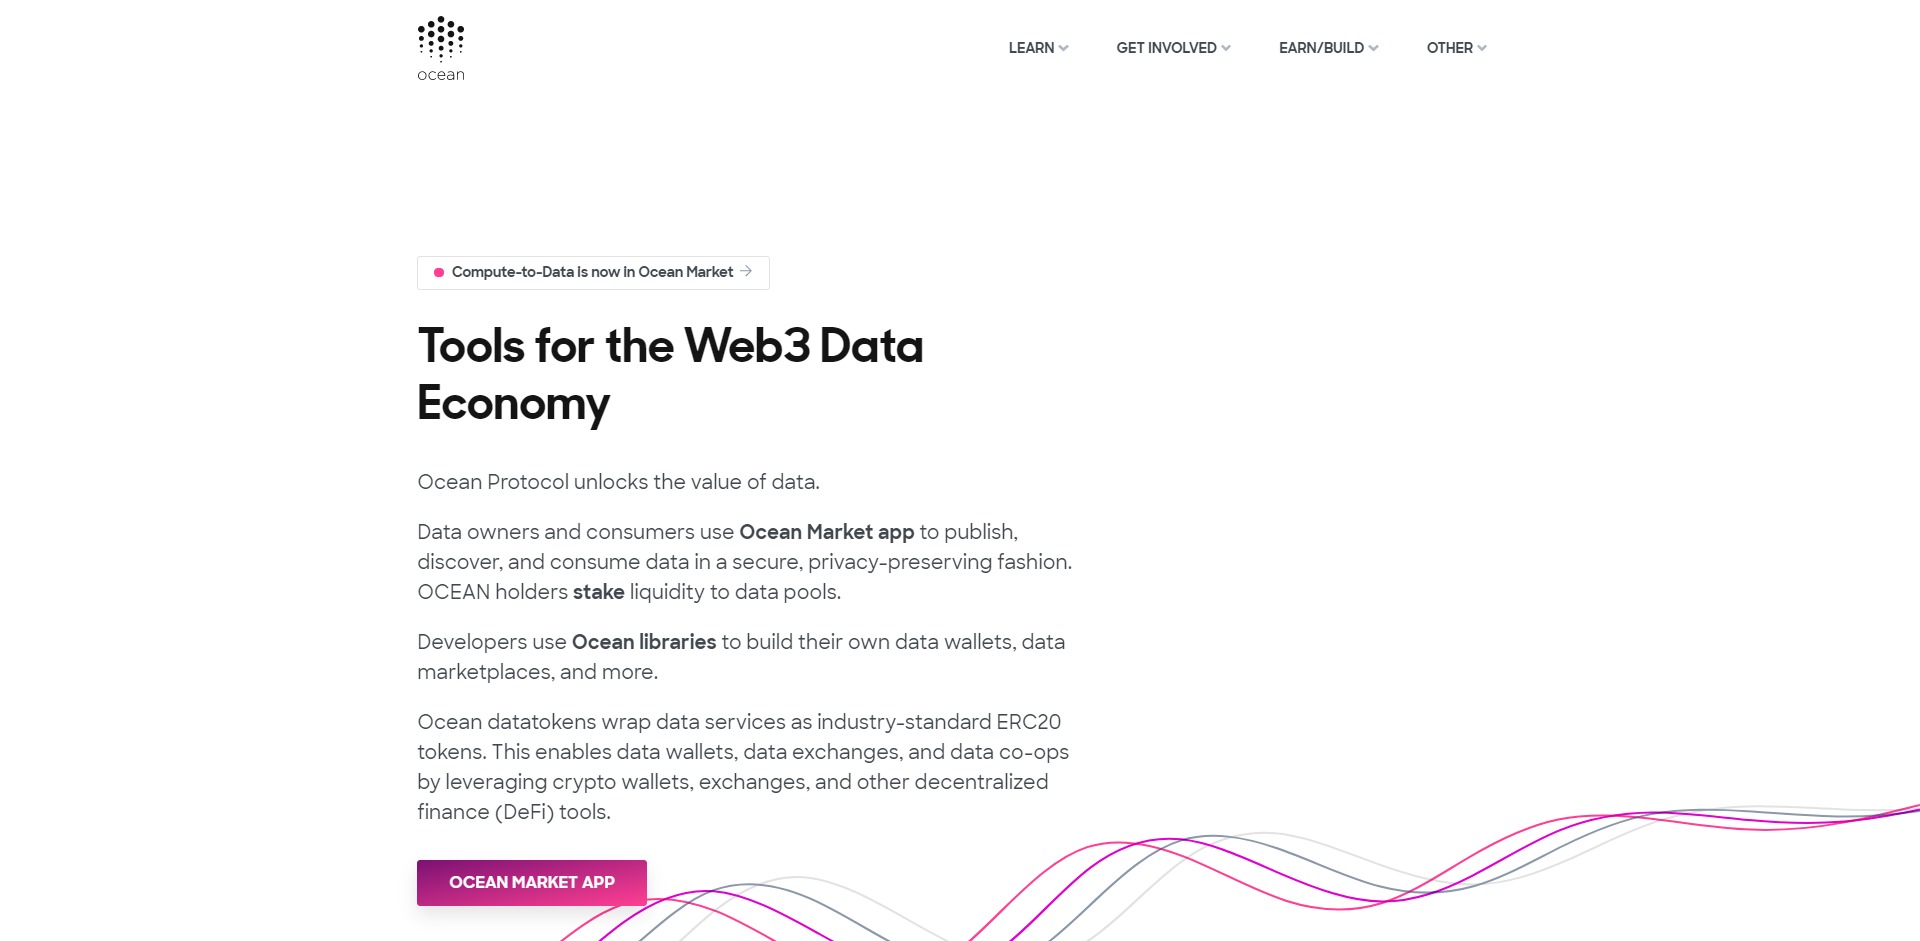Follow the bold "Ocean Market app" text link

[x=826, y=532]
